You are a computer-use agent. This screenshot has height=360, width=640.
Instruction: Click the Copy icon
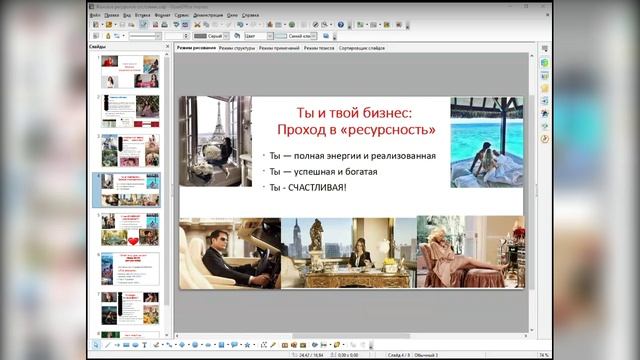click(207, 25)
